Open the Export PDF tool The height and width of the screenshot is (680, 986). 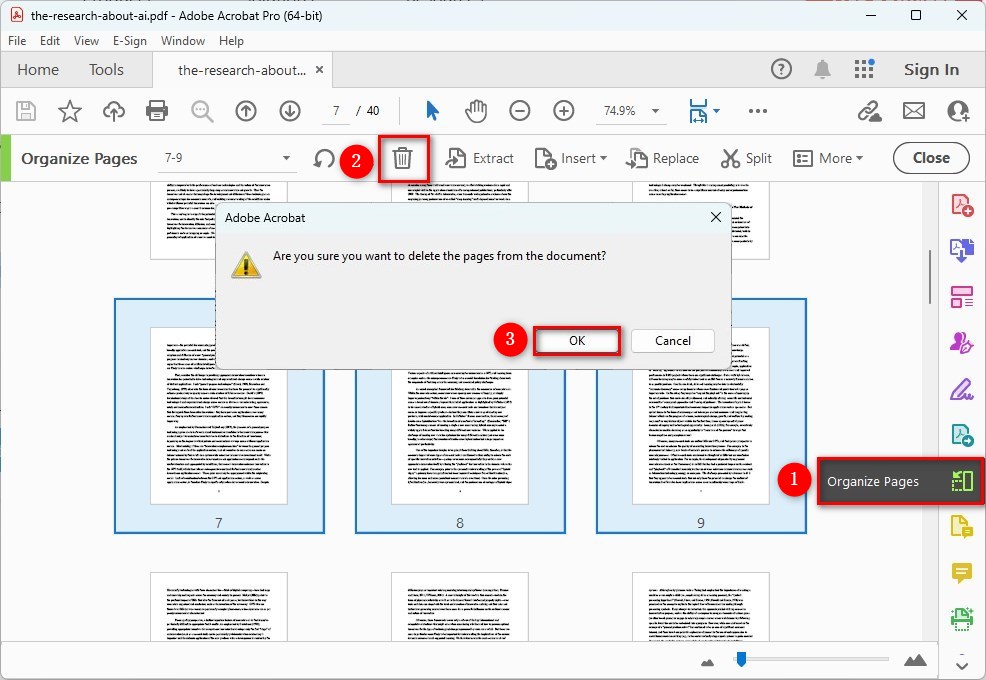[962, 251]
